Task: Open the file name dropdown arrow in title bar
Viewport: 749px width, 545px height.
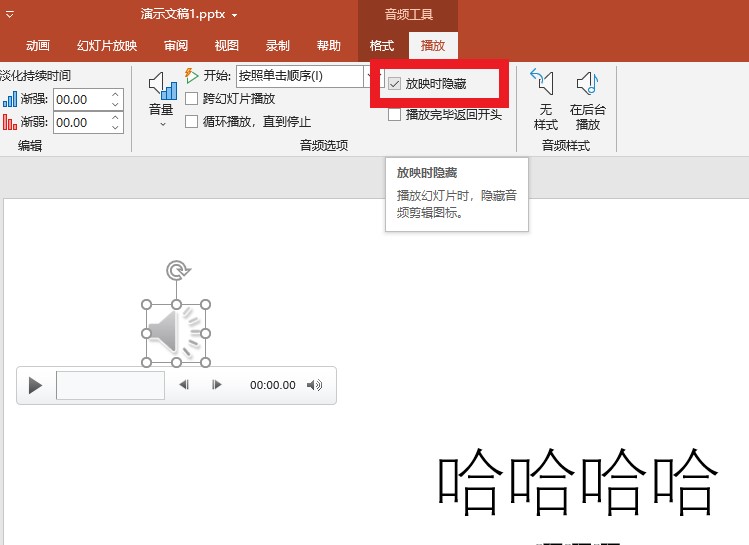Action: point(235,15)
